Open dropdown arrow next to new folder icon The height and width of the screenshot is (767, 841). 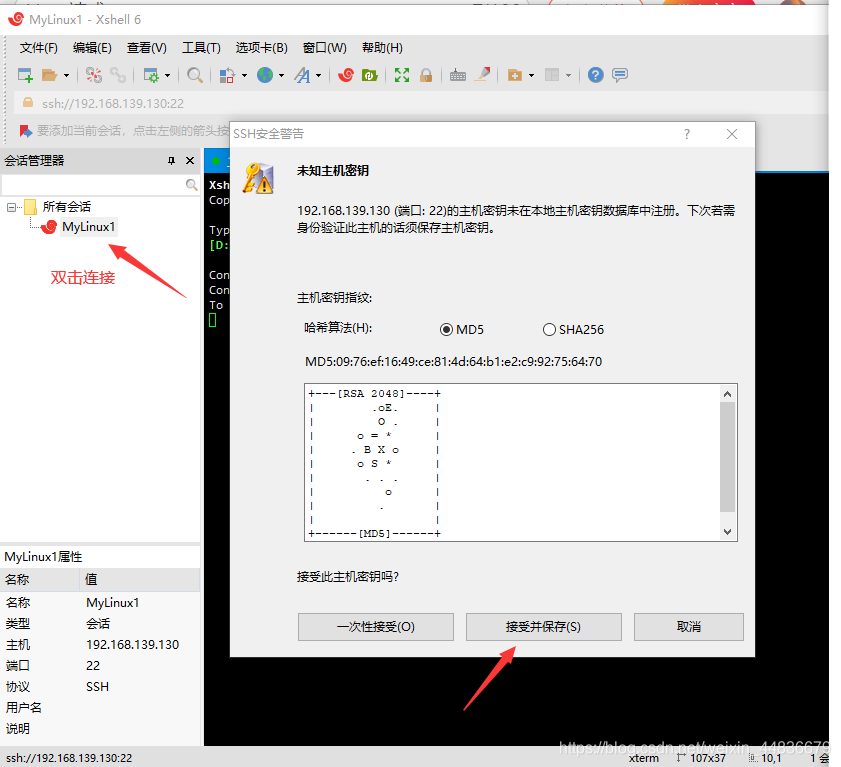click(532, 76)
